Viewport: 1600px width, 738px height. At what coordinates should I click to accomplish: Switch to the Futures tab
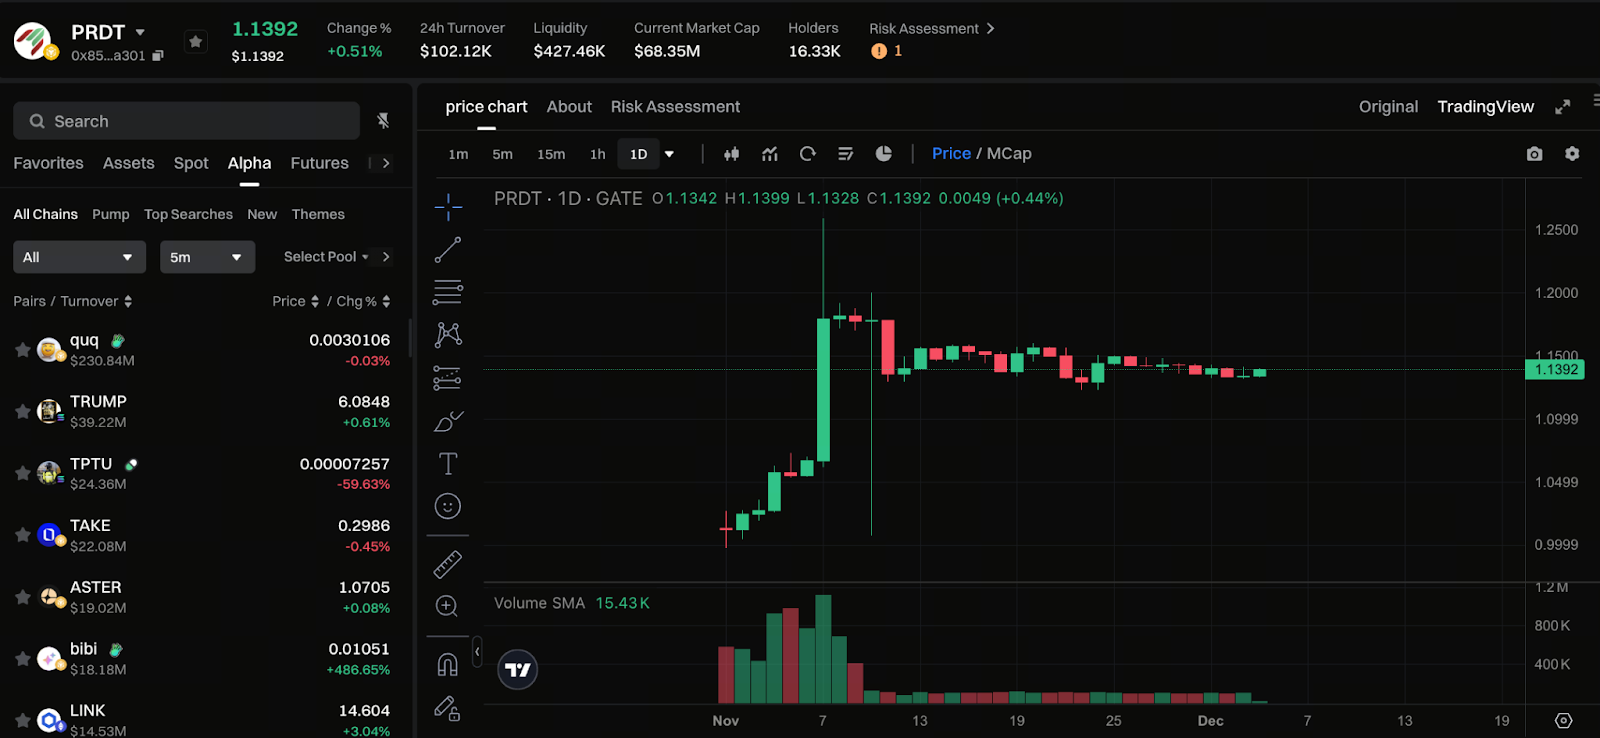320,163
